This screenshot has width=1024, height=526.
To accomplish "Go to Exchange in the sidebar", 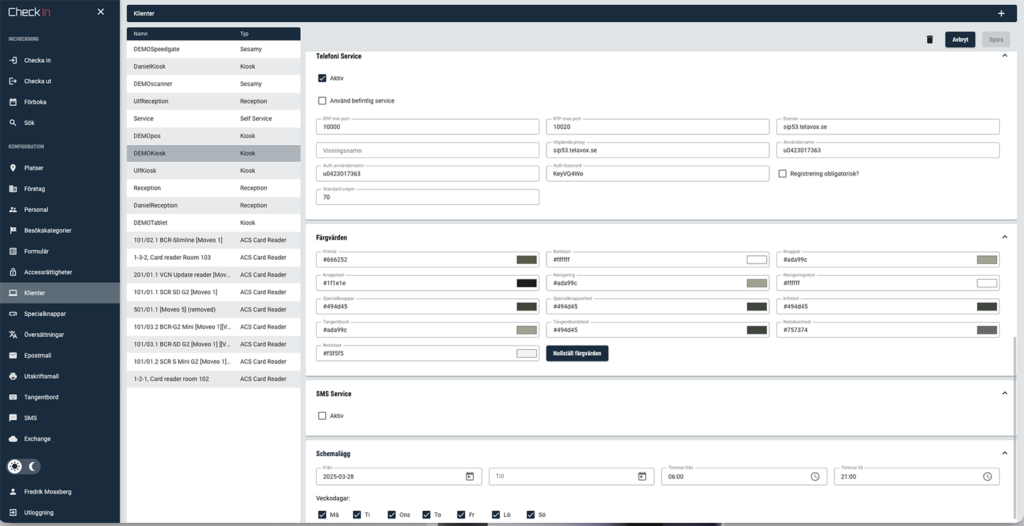I will 59,438.
